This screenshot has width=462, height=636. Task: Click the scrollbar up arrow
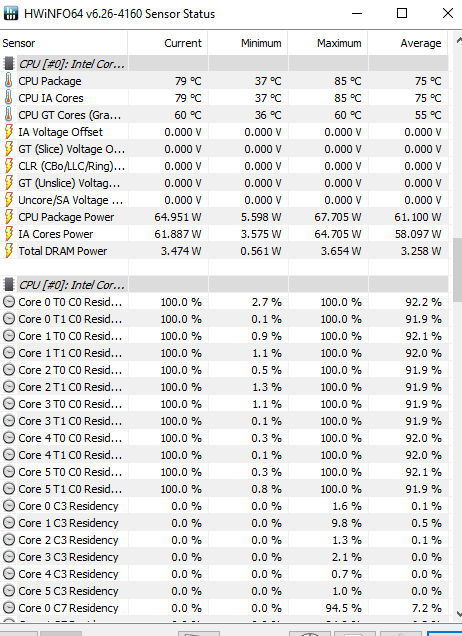(x=458, y=41)
